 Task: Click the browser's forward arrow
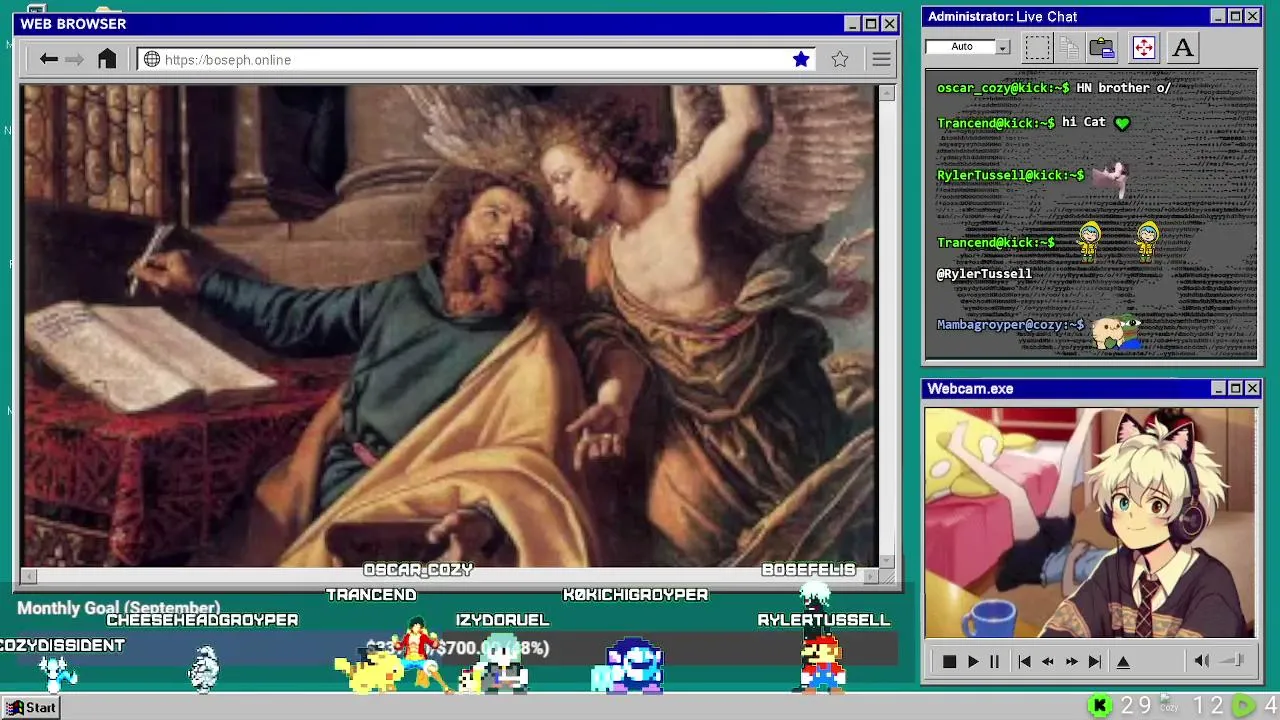pyautogui.click(x=74, y=59)
